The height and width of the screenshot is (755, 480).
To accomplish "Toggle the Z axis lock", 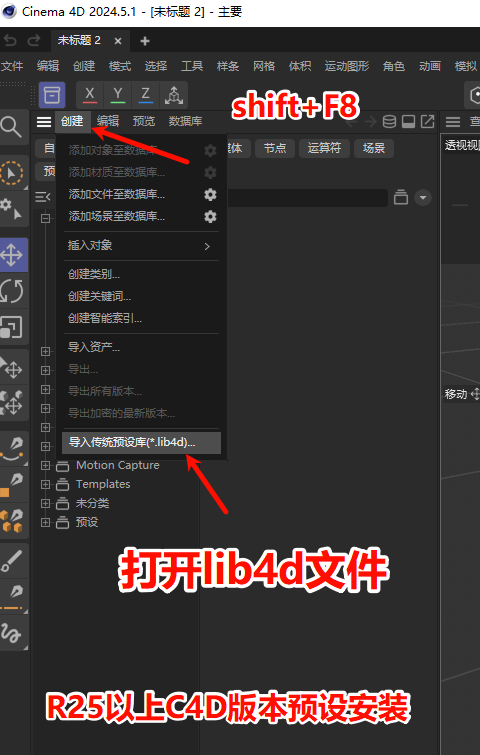I will point(145,95).
